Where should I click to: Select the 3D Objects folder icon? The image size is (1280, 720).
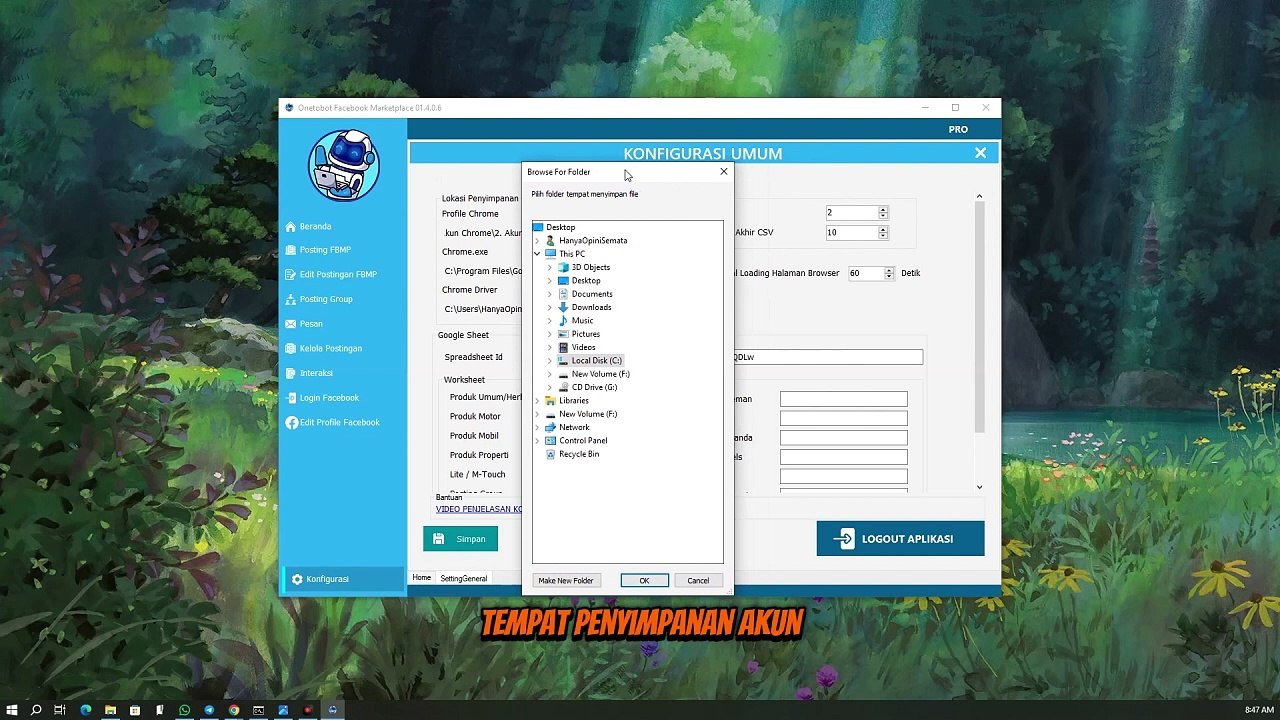pos(563,267)
